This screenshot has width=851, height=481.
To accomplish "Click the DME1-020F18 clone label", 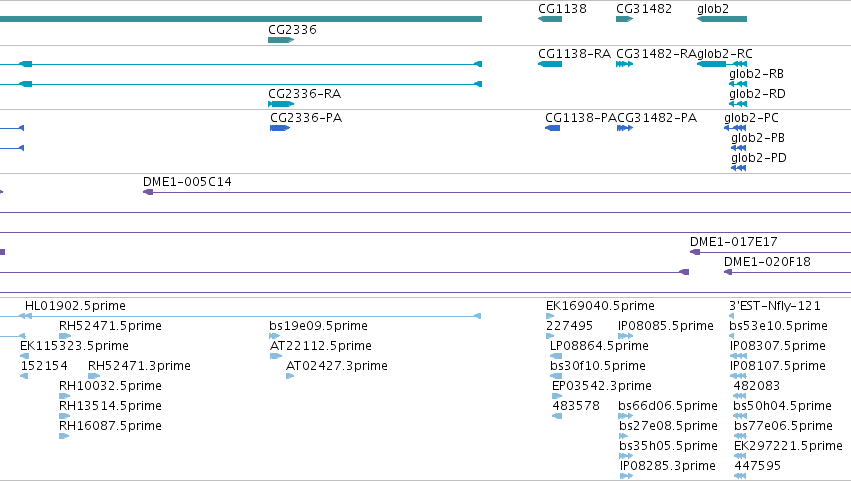I will click(767, 262).
